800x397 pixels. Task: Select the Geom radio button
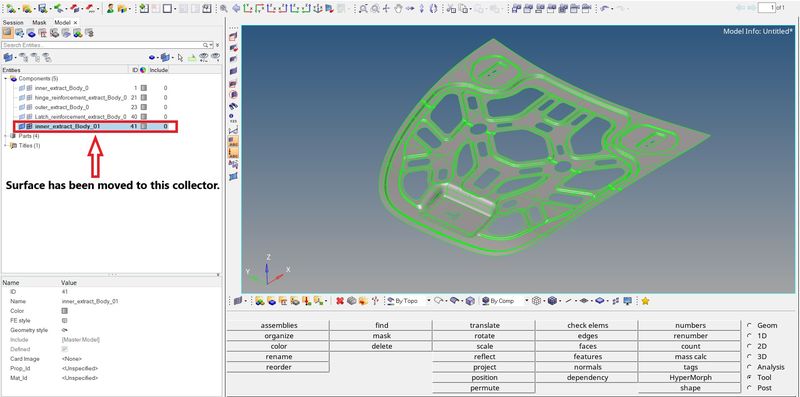[x=749, y=325]
